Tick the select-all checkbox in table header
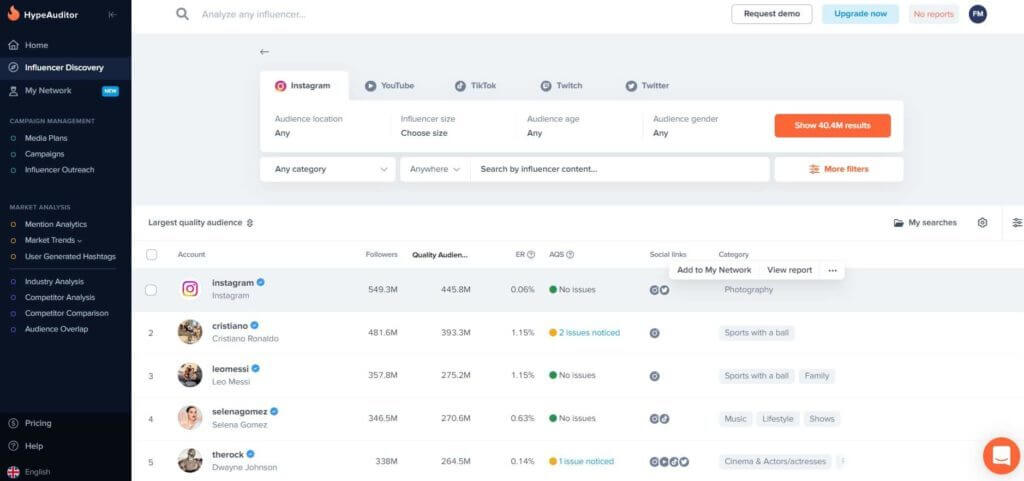Viewport: 1024px width, 481px height. coord(151,255)
